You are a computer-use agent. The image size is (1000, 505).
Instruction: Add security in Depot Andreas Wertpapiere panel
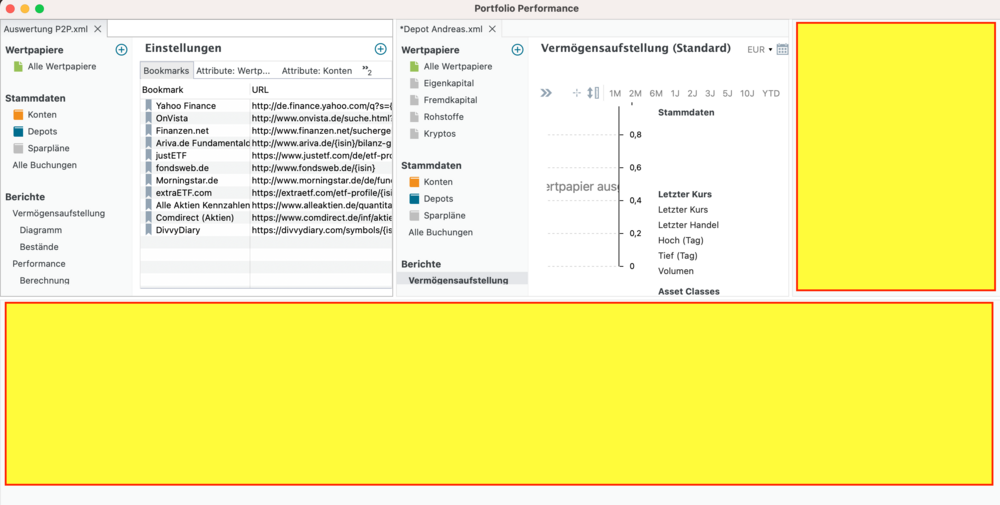518,50
